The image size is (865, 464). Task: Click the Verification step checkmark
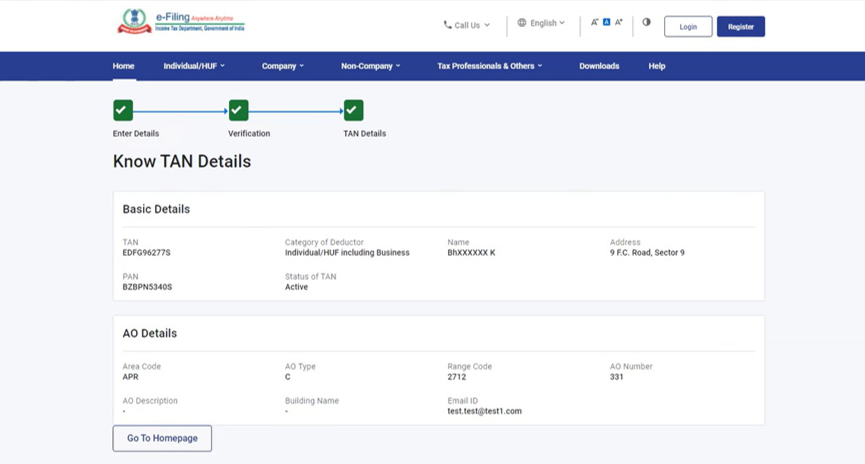point(238,110)
